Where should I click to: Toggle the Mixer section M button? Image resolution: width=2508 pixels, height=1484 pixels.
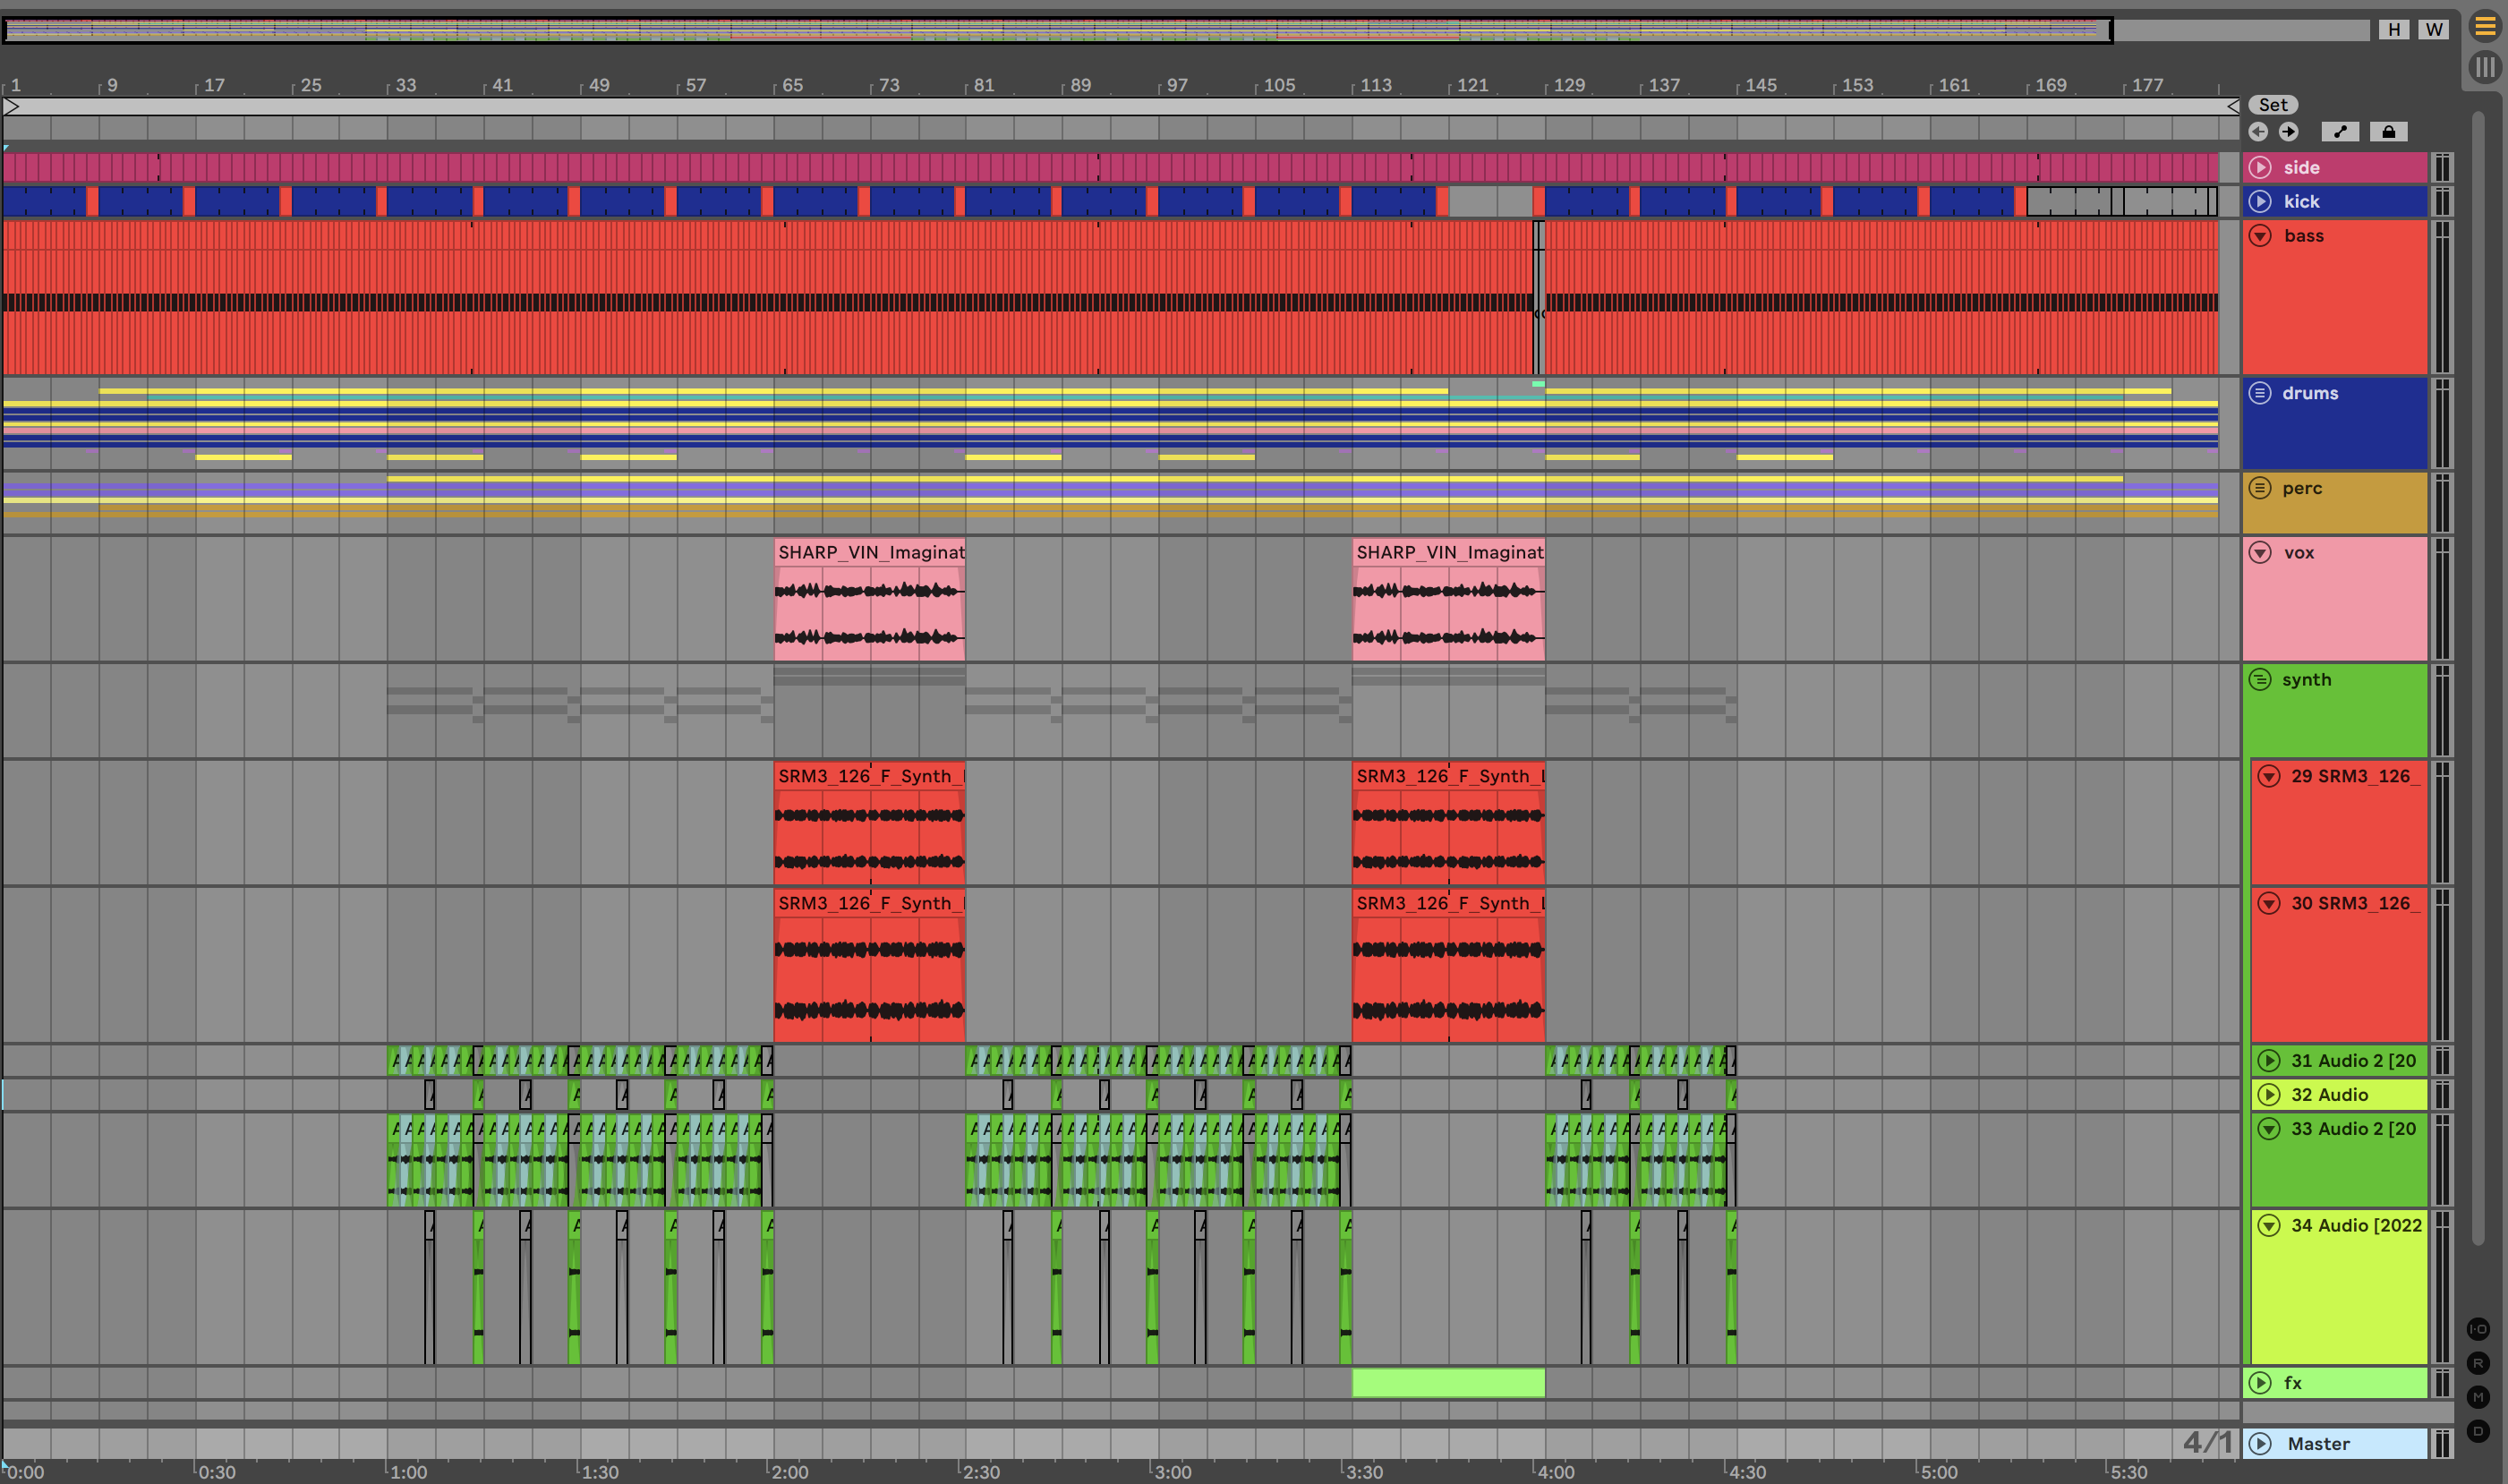pos(2478,1397)
